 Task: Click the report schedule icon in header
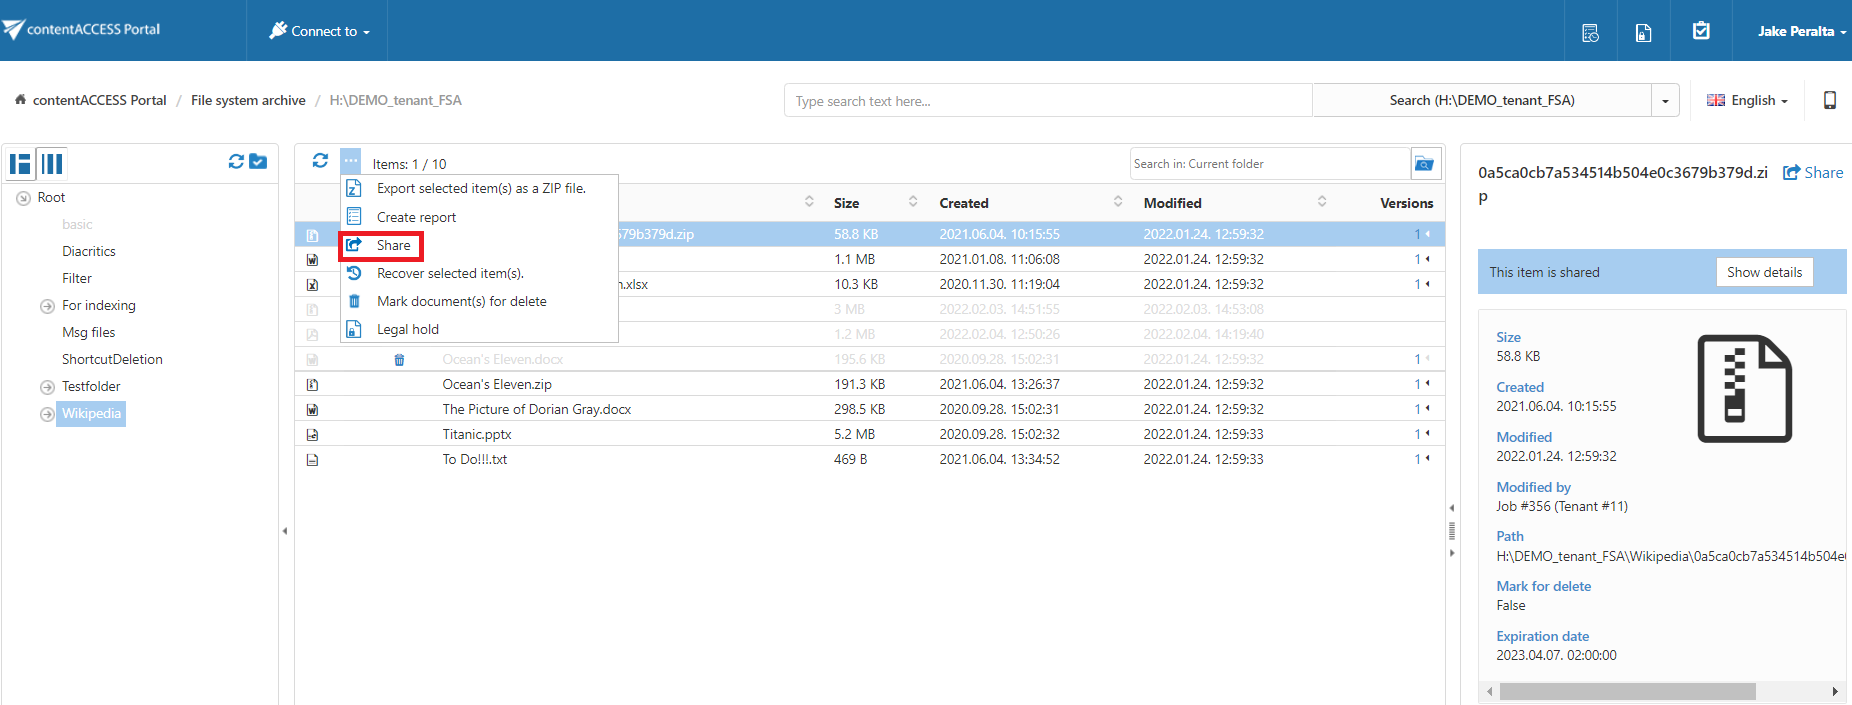(1590, 32)
